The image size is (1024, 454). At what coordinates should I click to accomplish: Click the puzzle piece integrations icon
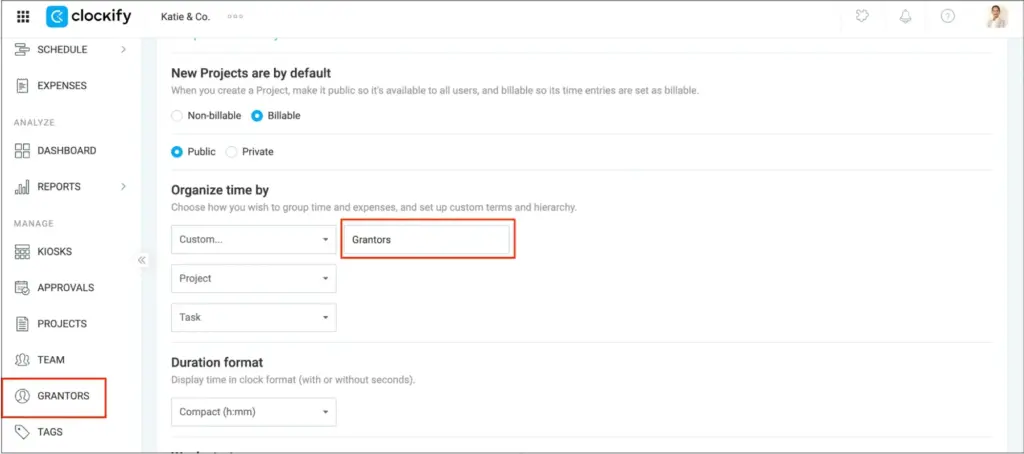pos(863,17)
